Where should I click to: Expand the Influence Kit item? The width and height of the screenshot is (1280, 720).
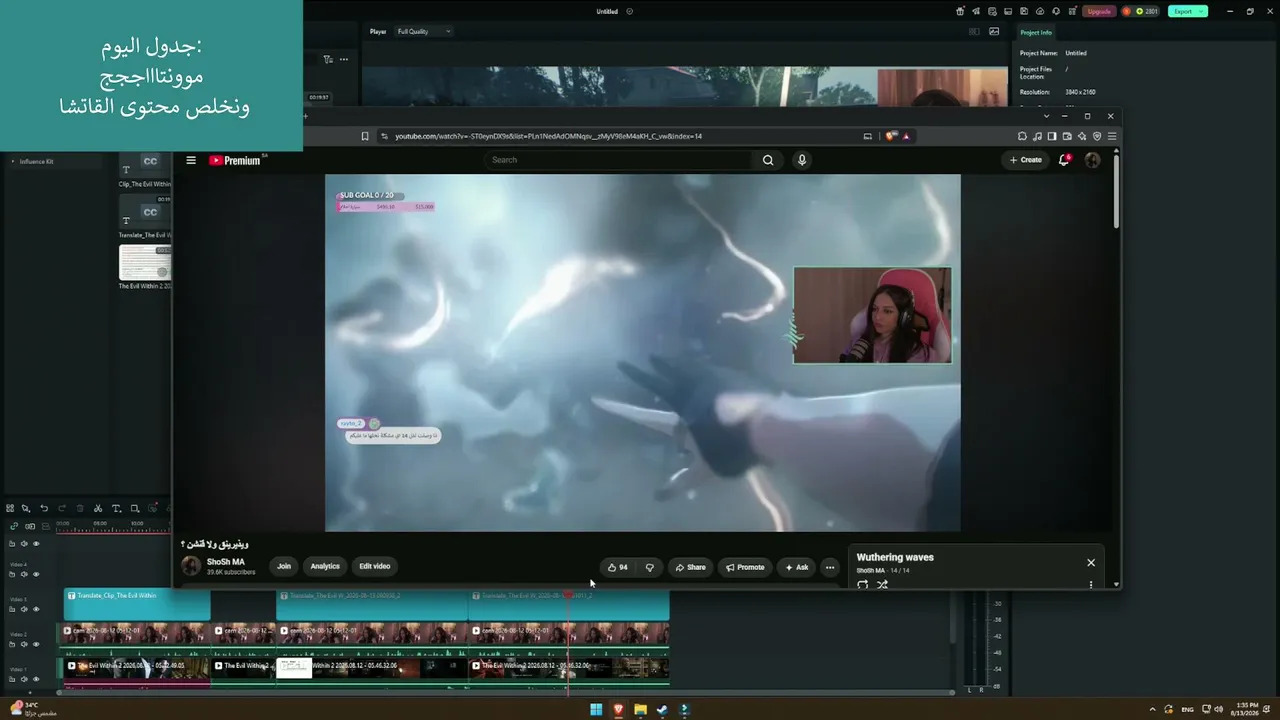tap(13, 161)
